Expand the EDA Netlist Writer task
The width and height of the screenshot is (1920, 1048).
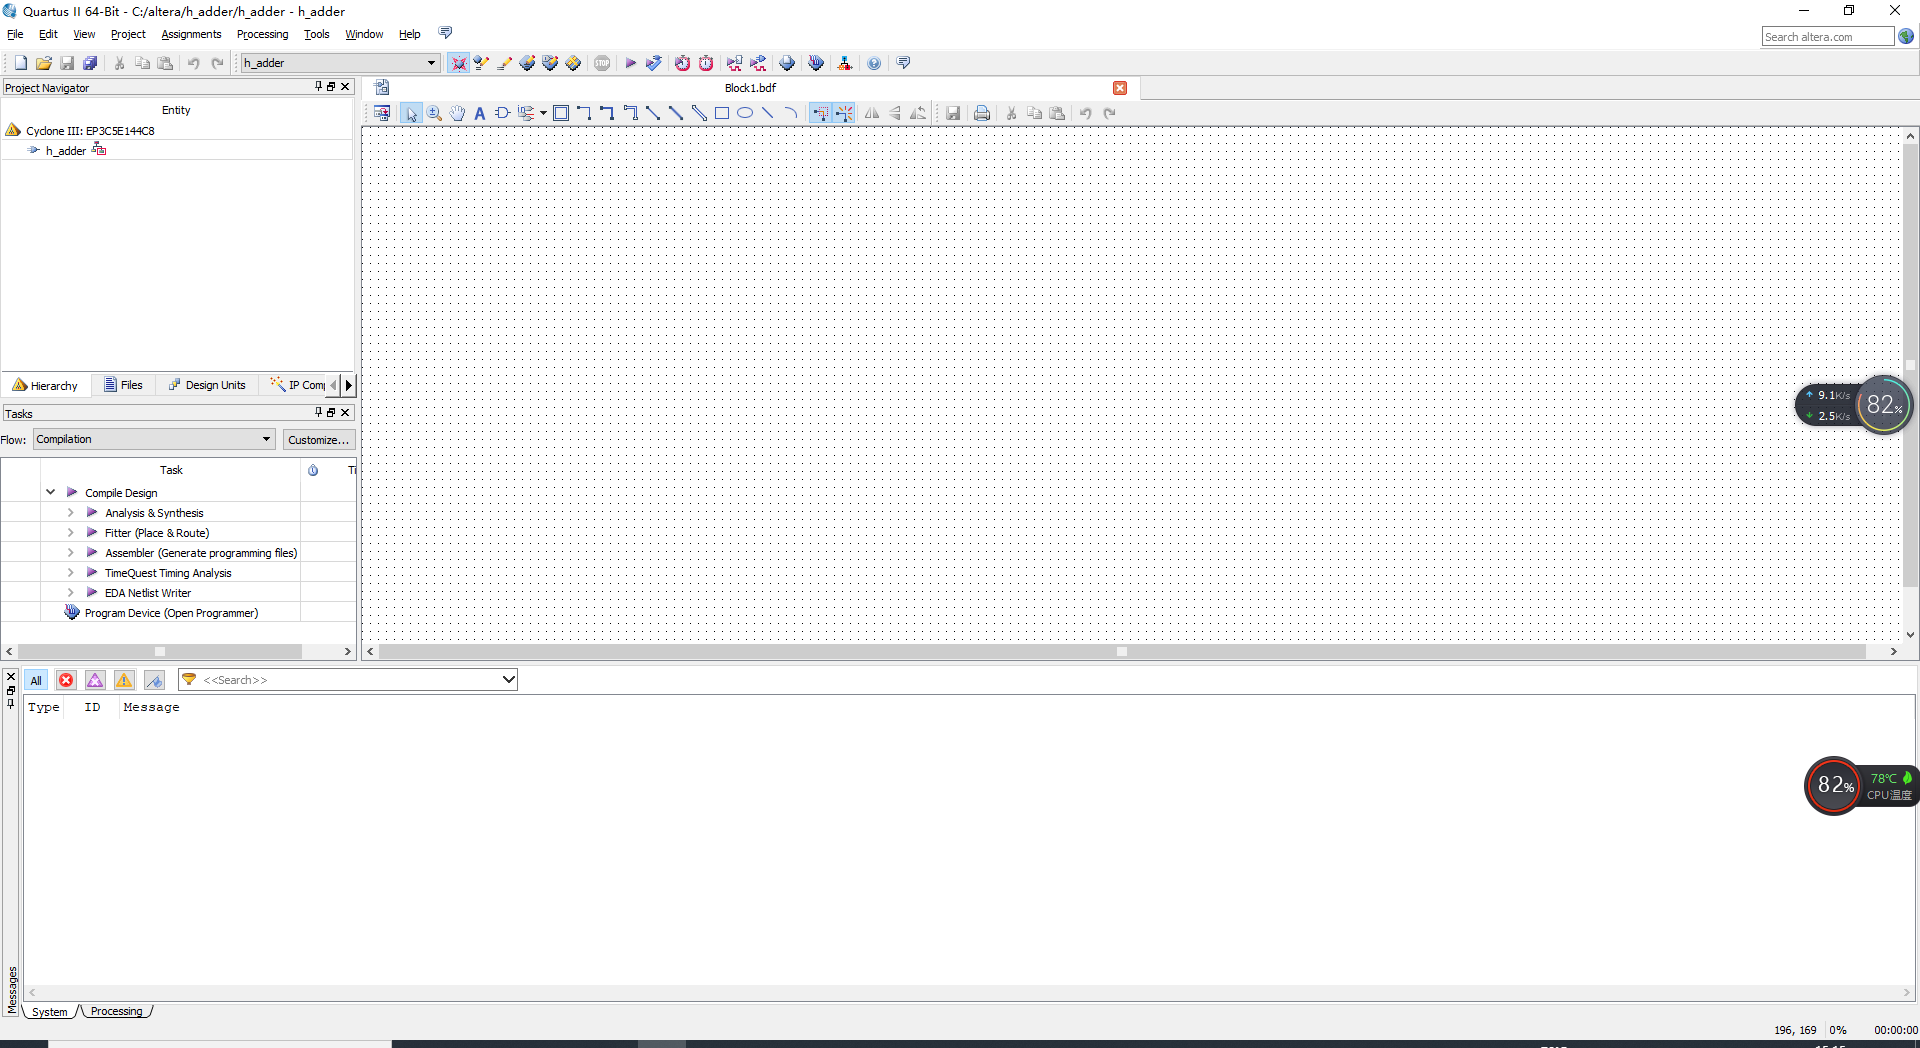(70, 592)
